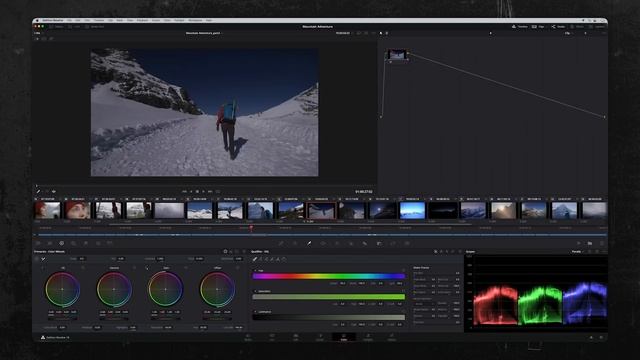
Task: Select the node thumbnail in node editor
Action: coord(397,55)
